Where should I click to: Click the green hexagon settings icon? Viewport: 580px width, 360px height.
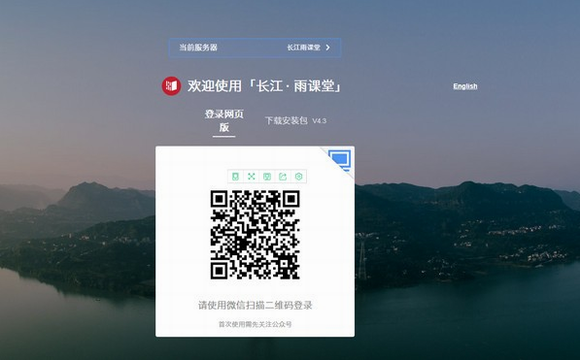point(299,176)
